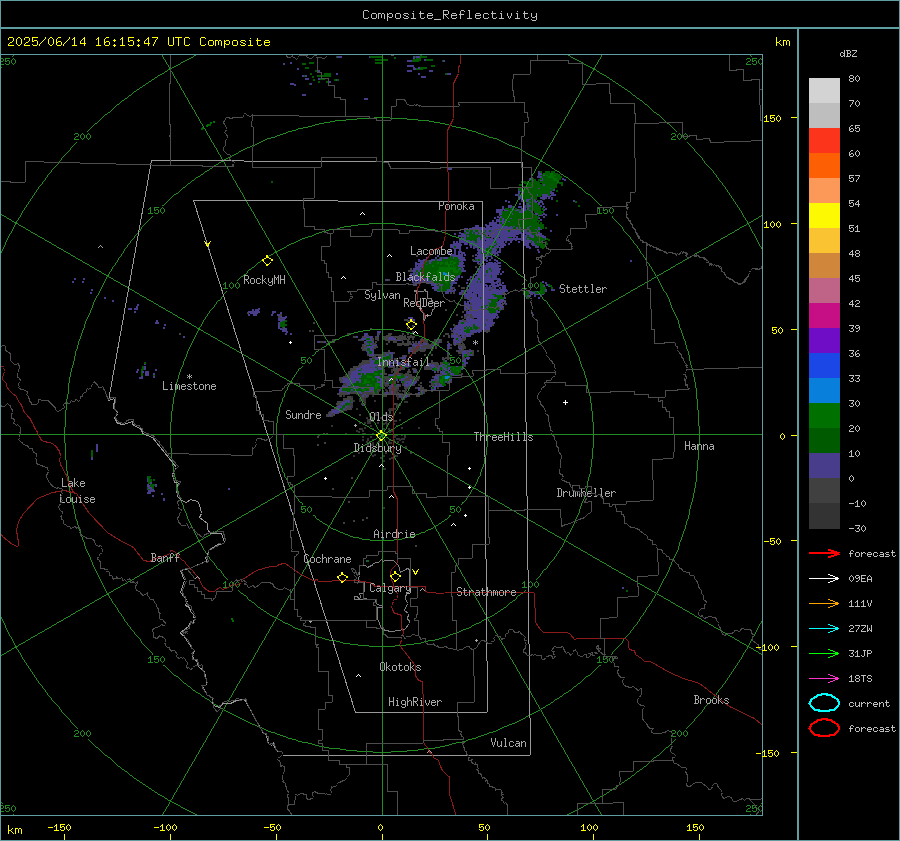Click the Brooks label
900x841 pixels.
[x=711, y=700]
